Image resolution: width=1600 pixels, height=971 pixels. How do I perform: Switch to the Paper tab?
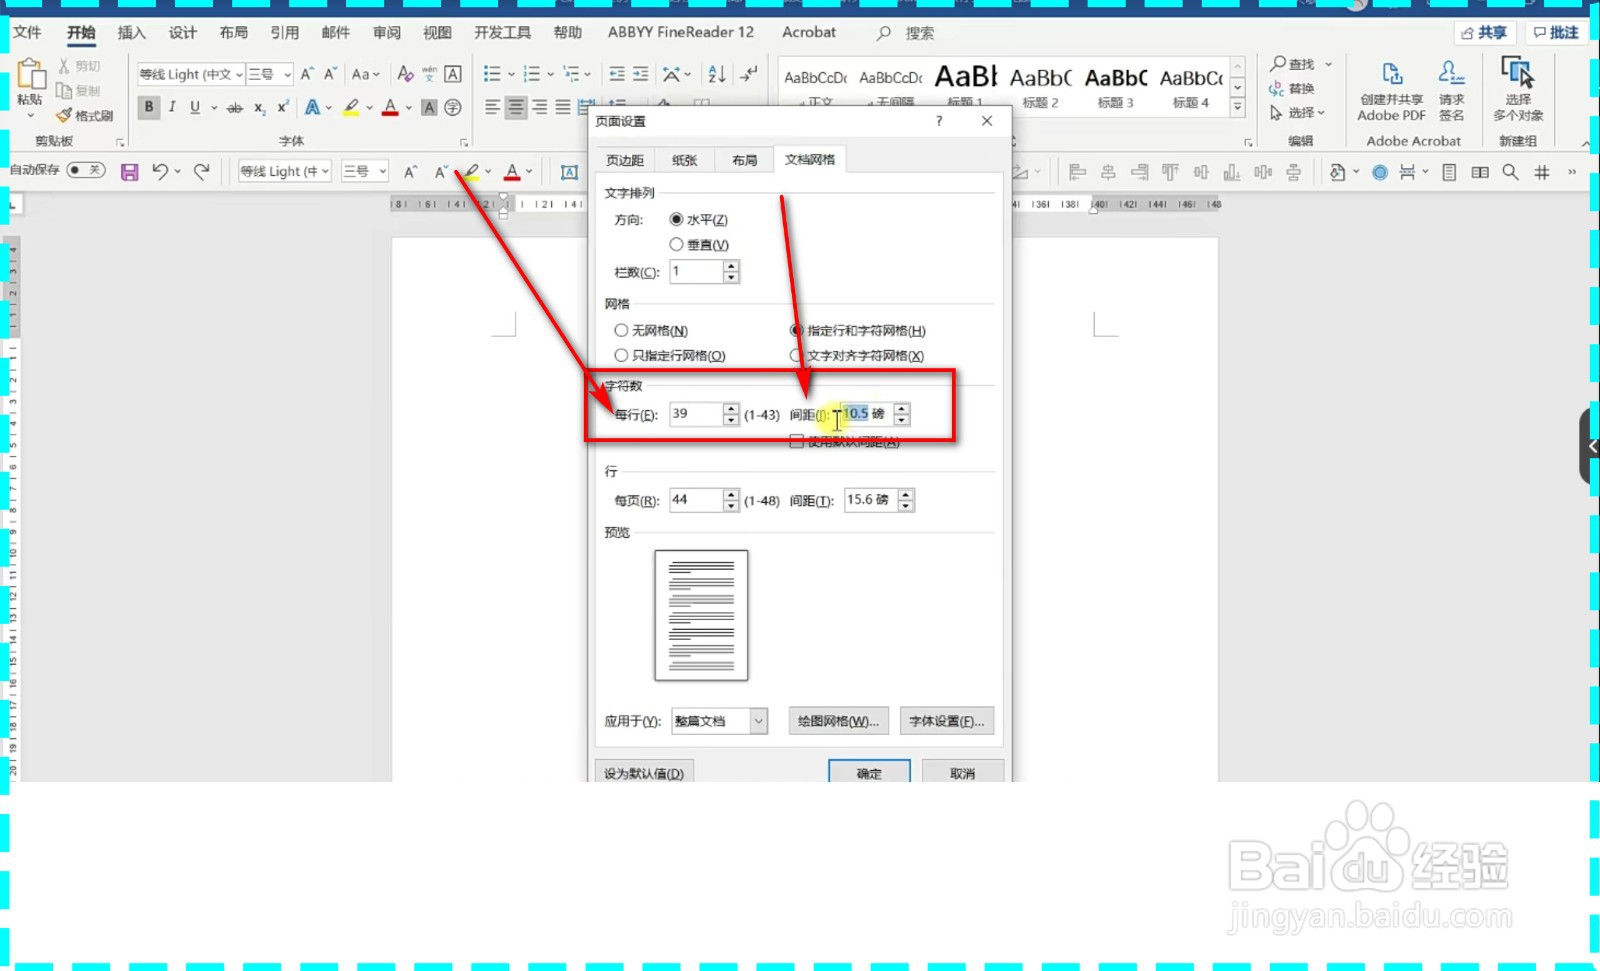pos(685,160)
